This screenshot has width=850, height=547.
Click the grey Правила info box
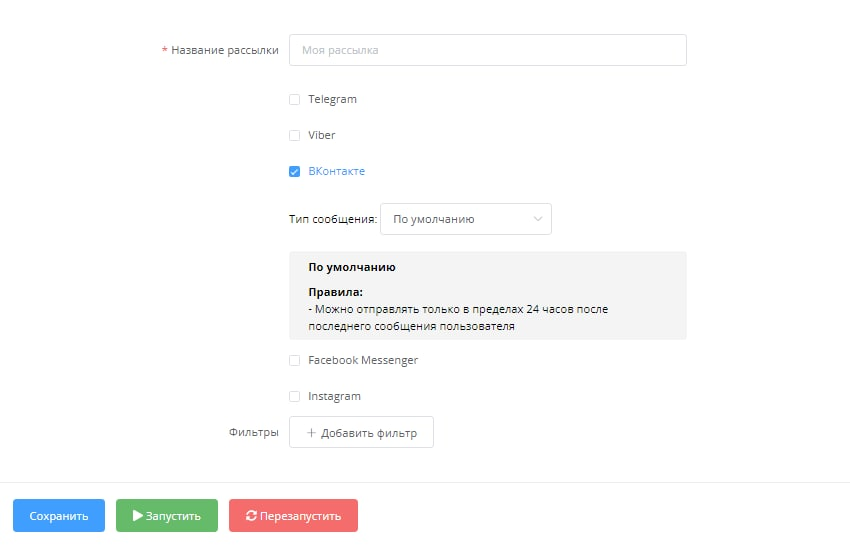coord(487,296)
